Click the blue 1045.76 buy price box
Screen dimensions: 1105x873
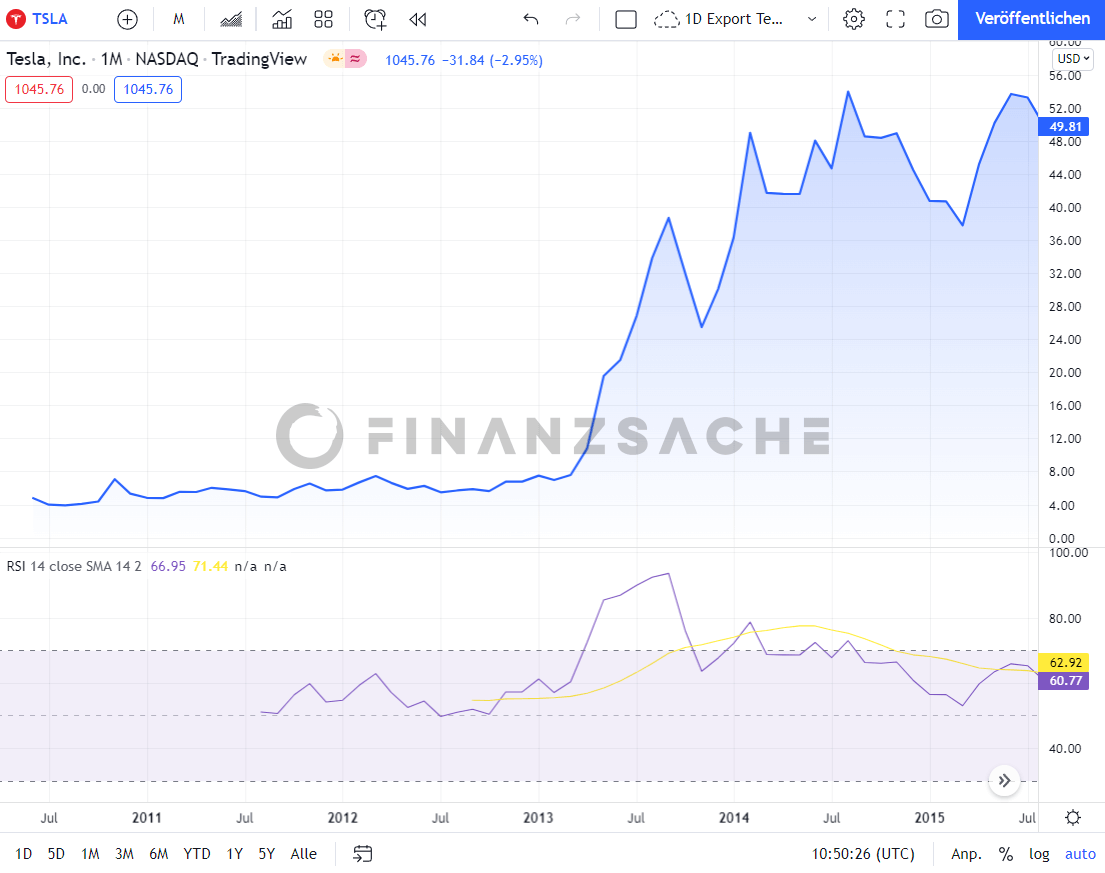(x=148, y=89)
